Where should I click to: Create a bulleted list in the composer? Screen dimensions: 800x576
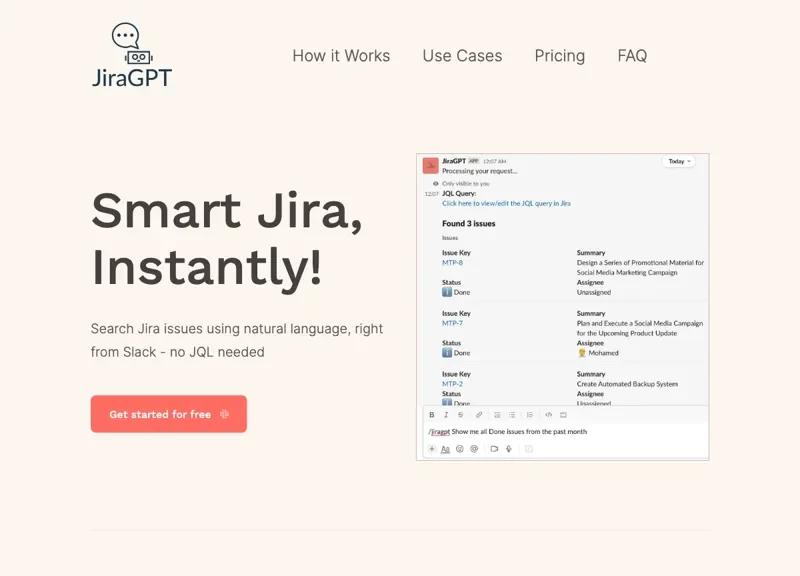coord(512,414)
